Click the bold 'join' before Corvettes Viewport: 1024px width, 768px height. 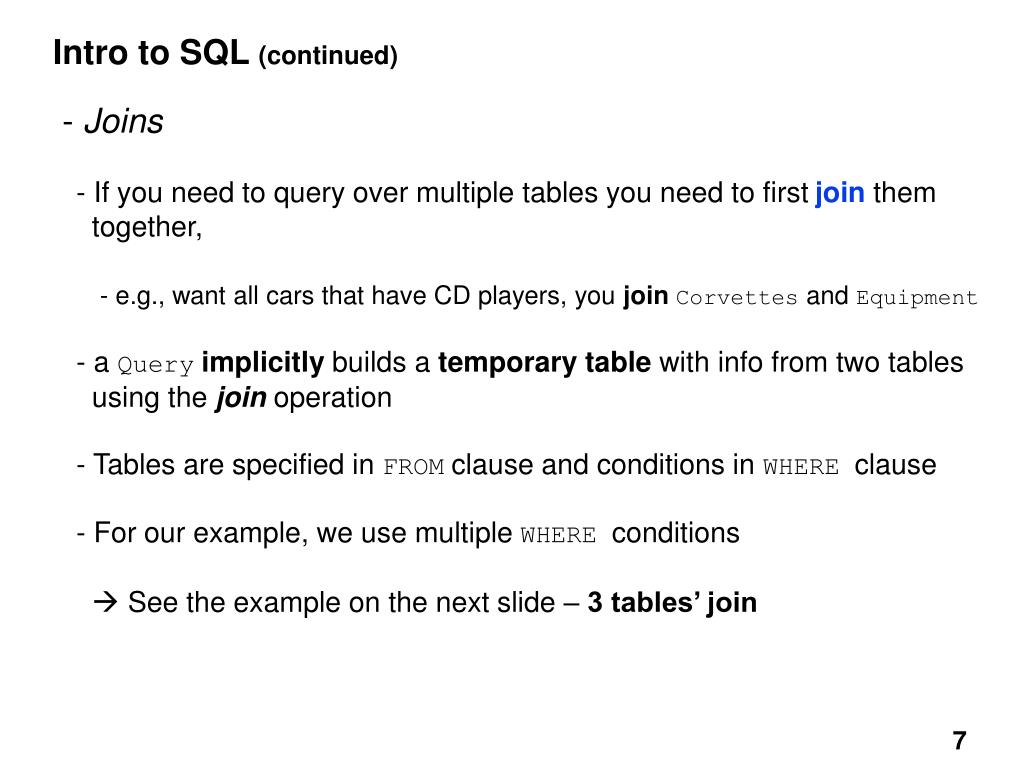(645, 296)
